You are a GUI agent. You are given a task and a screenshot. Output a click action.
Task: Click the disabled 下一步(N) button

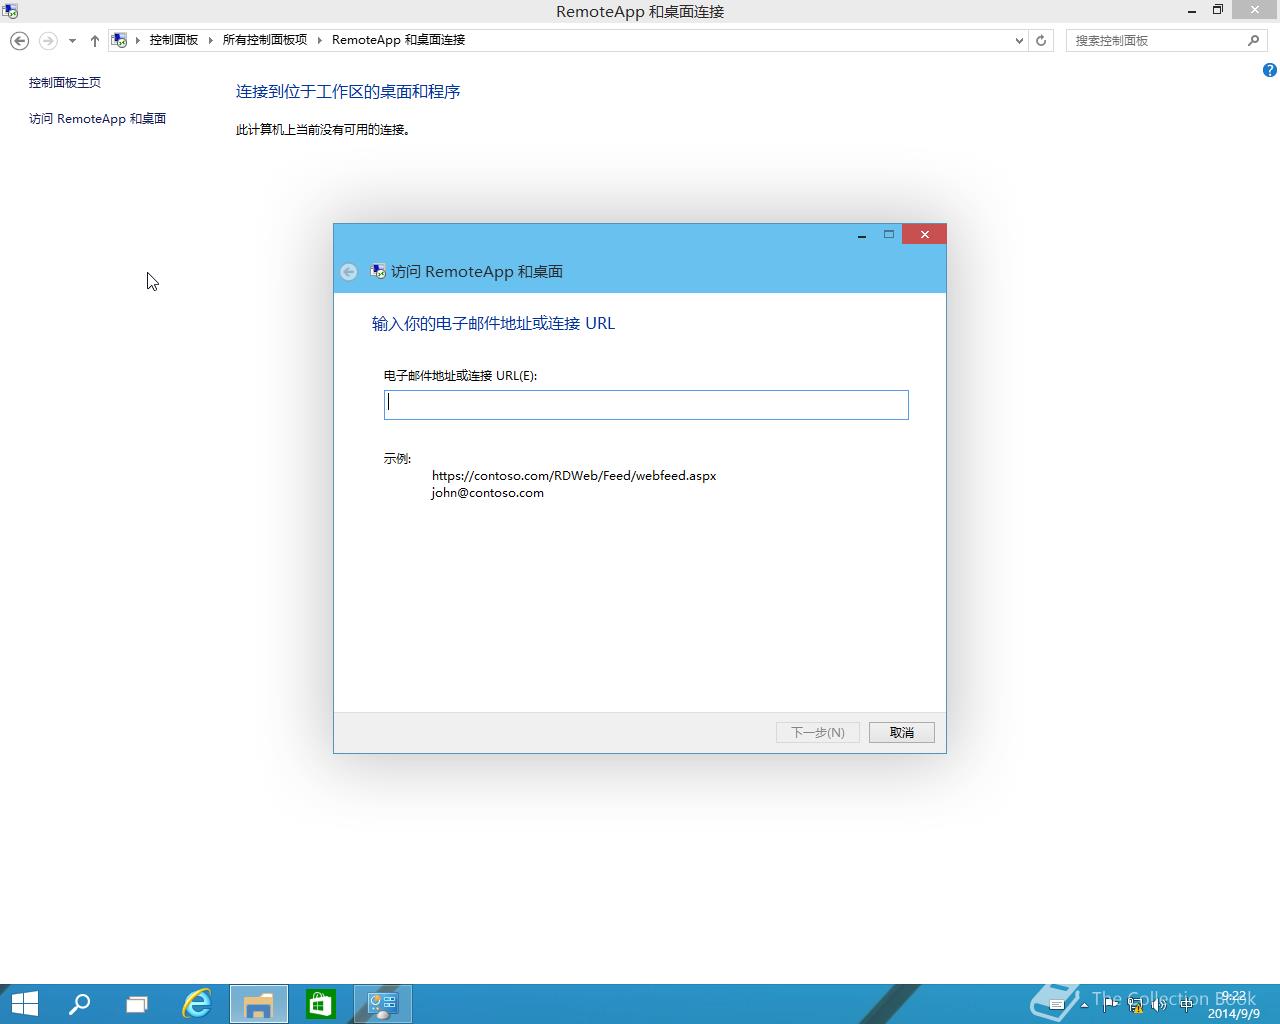[x=818, y=733]
